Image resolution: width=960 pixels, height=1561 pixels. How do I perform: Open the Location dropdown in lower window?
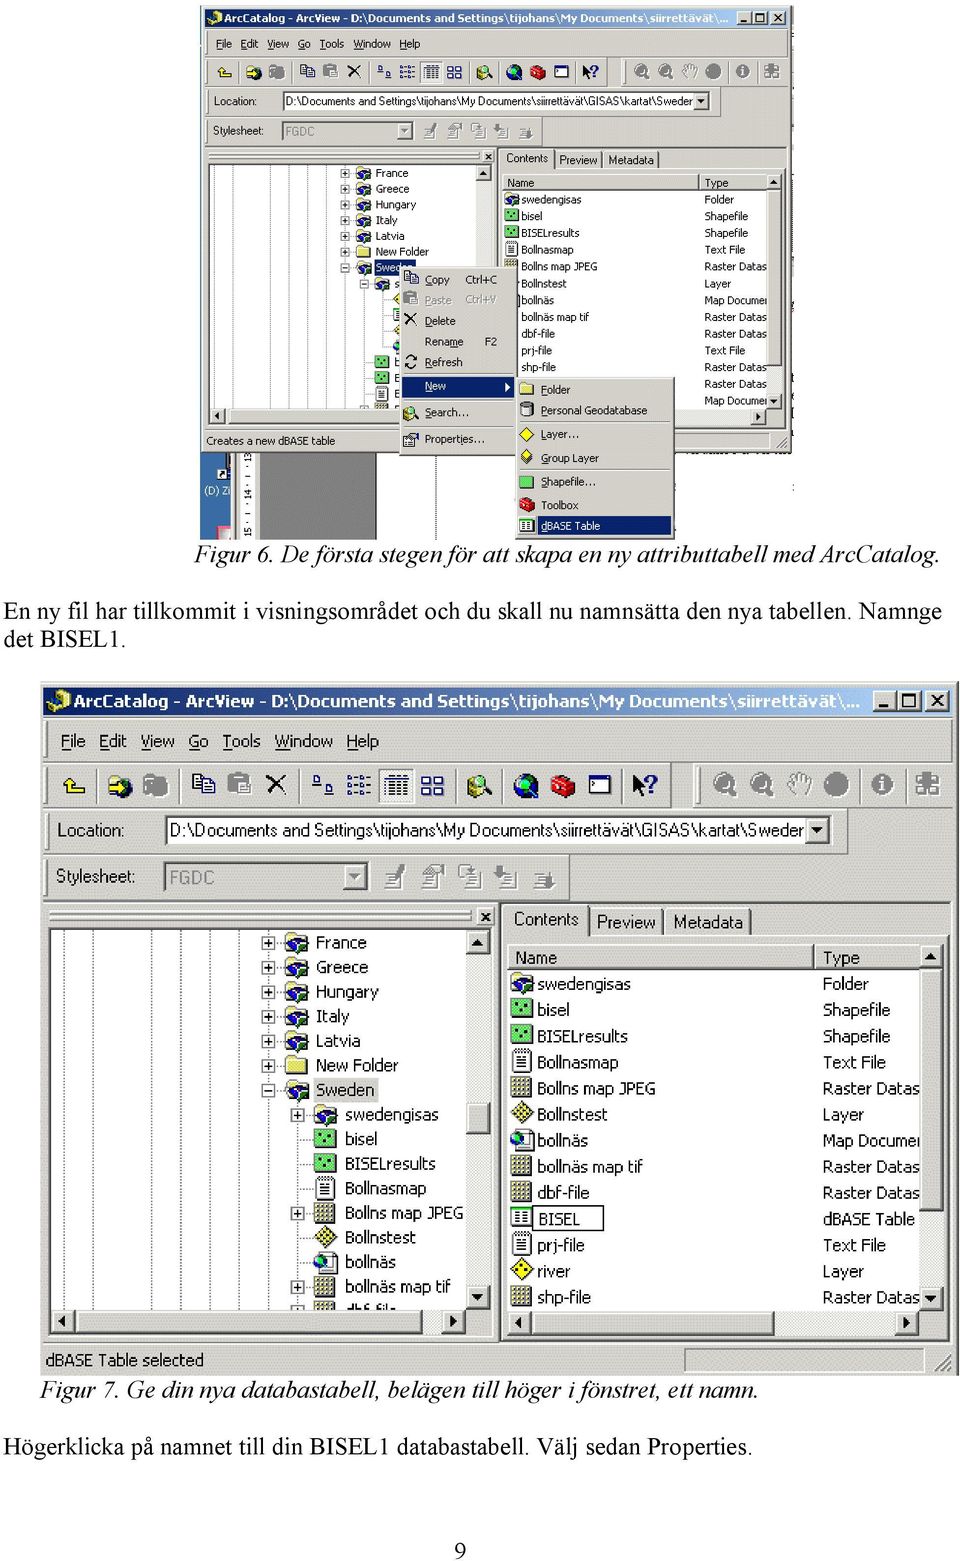pyautogui.click(x=818, y=830)
